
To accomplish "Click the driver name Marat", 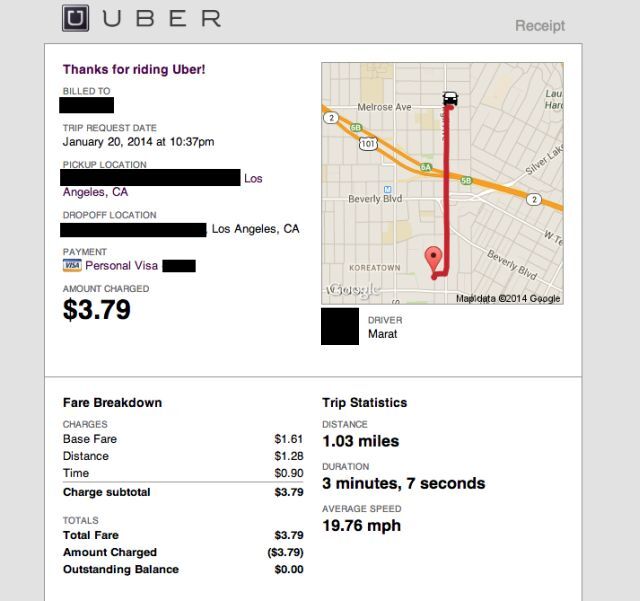I will point(383,334).
